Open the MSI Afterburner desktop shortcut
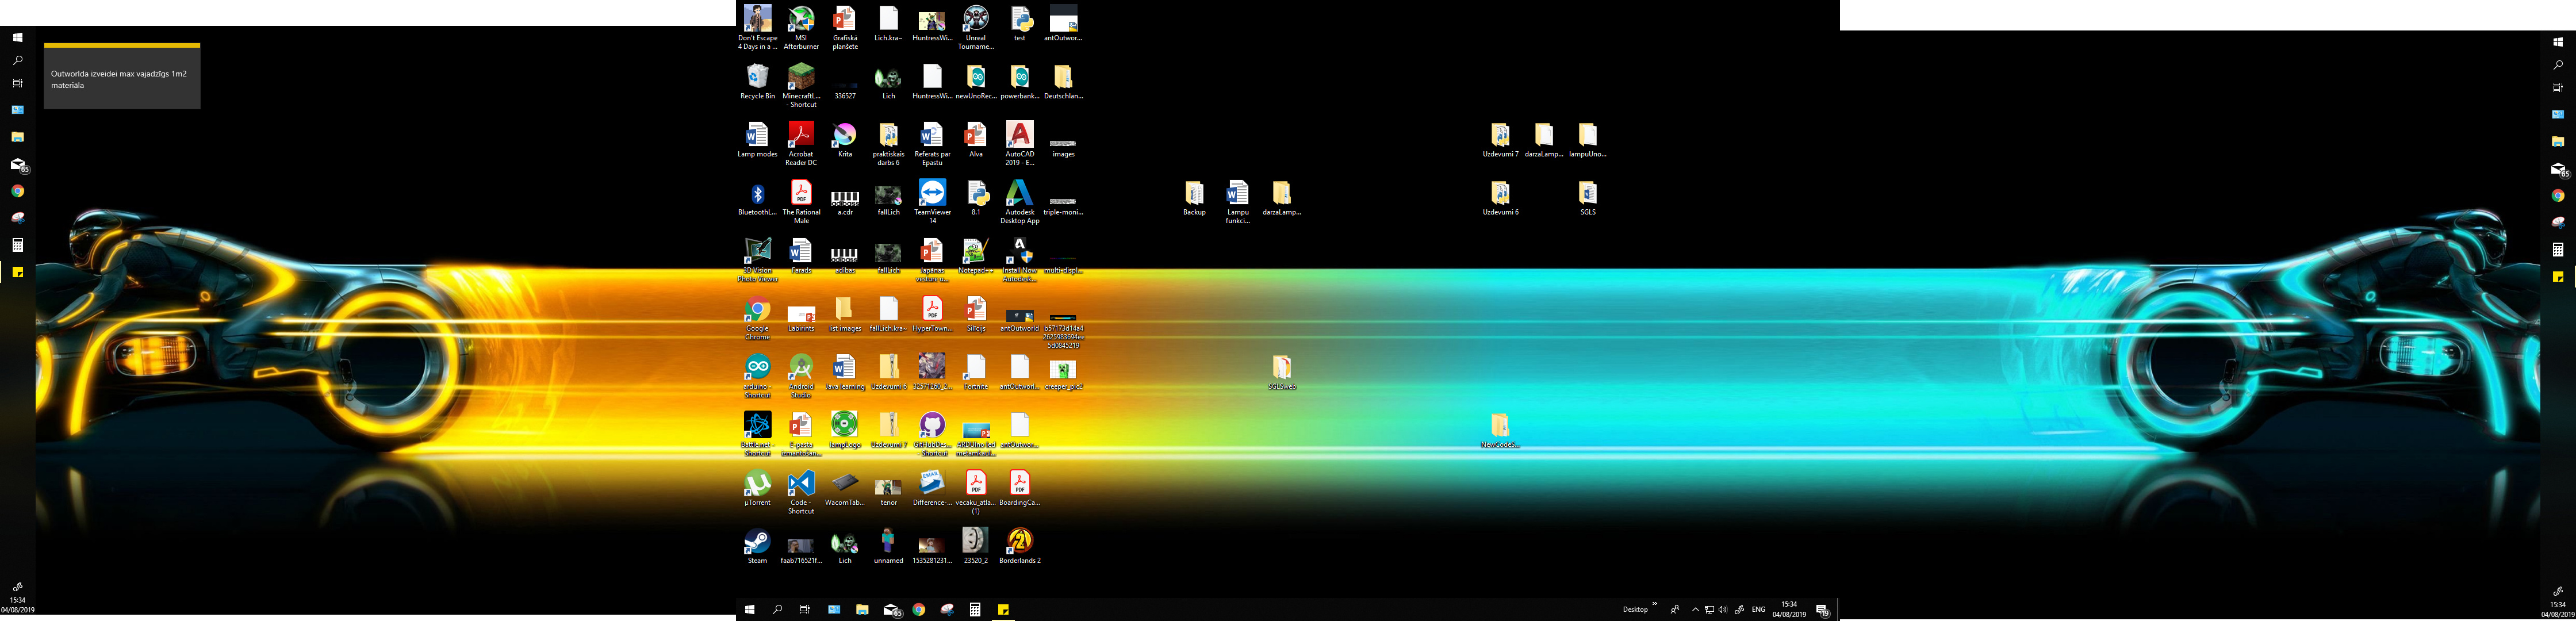Viewport: 2576px width, 621px height. coord(801,27)
